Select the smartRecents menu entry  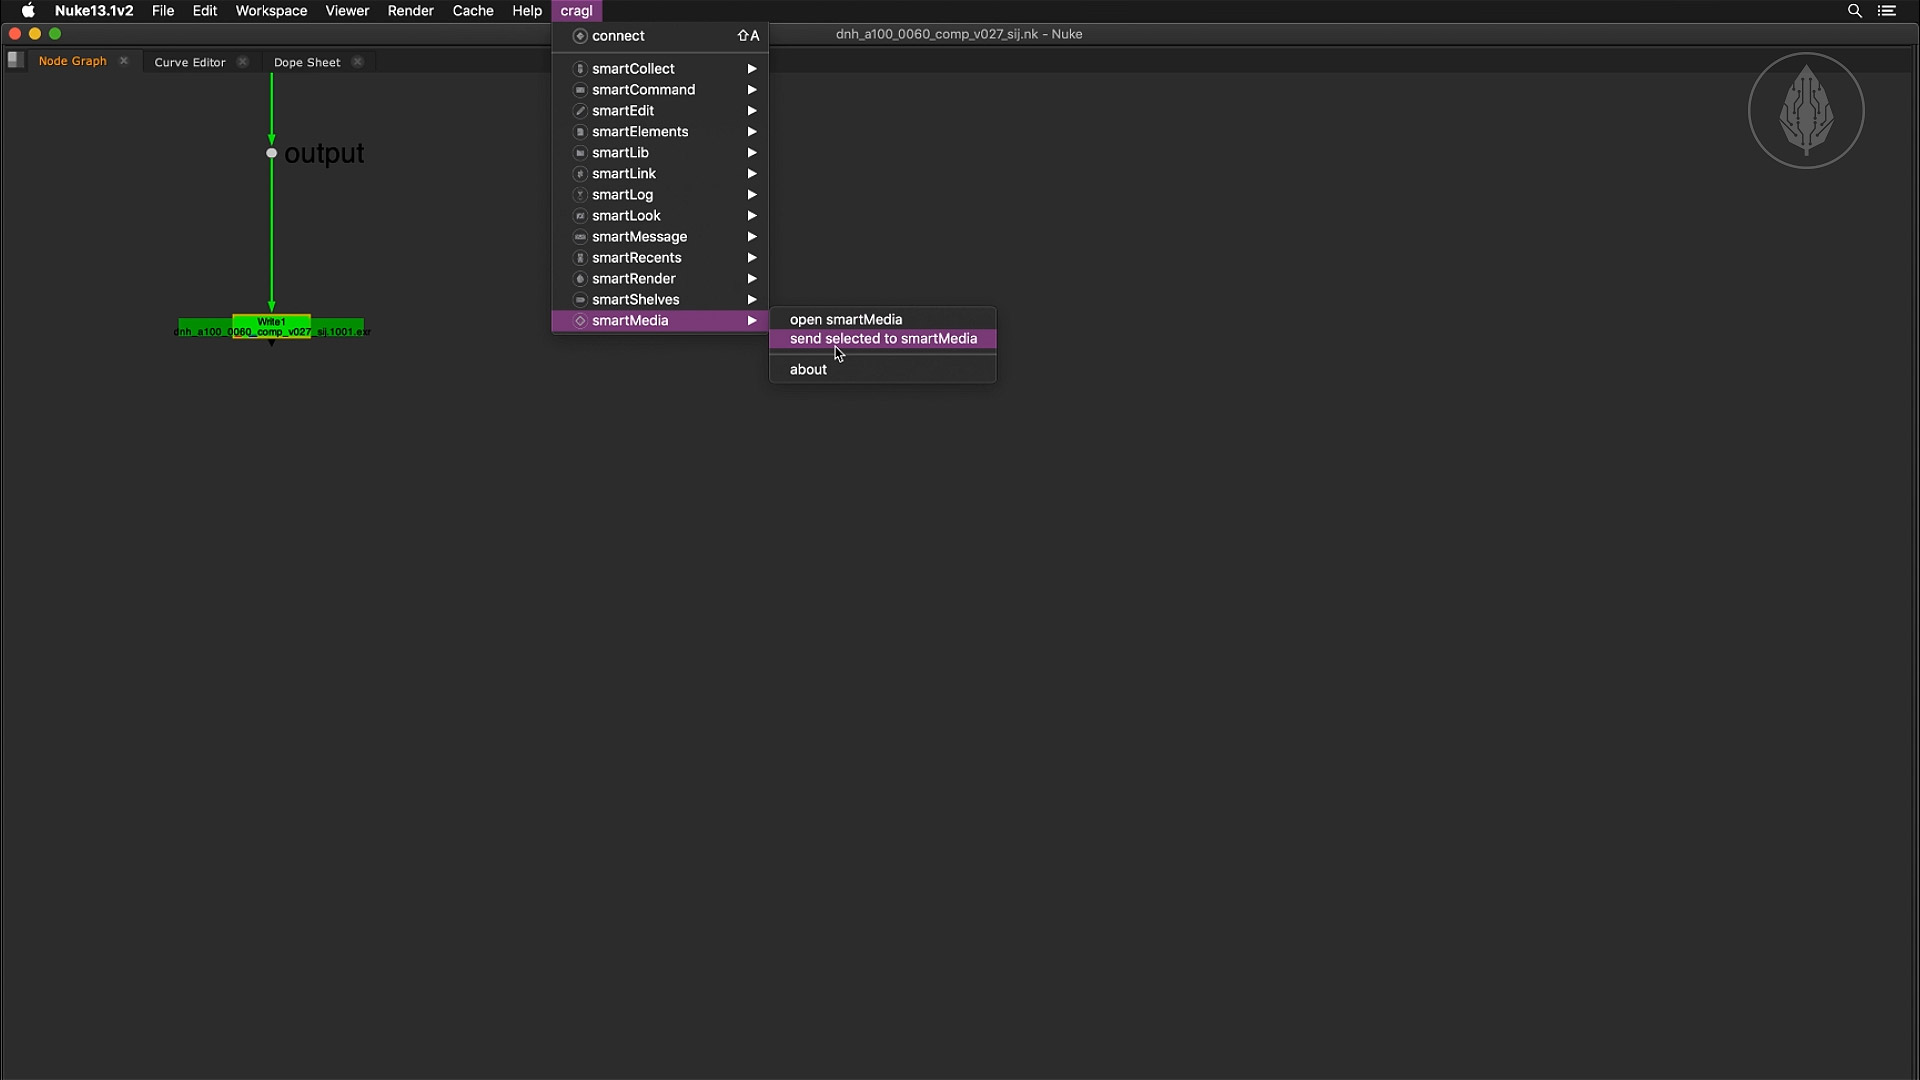click(x=660, y=258)
